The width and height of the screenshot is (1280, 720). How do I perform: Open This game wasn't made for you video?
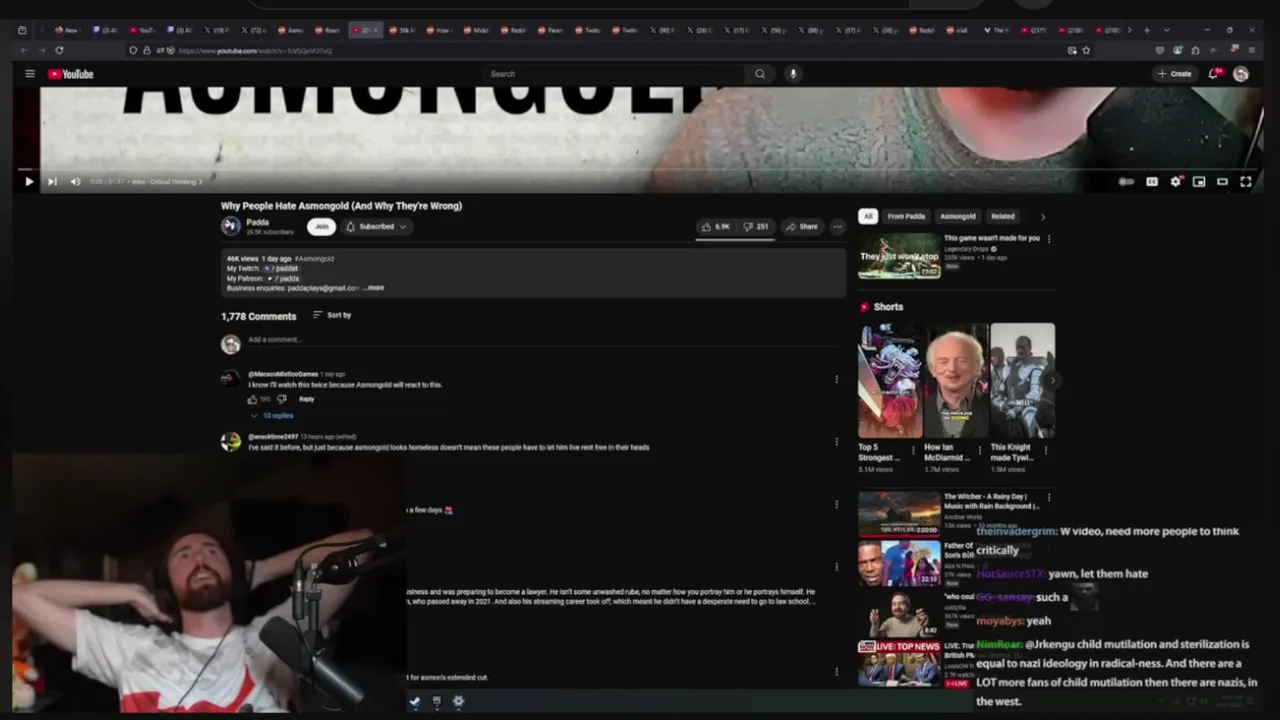[899, 256]
